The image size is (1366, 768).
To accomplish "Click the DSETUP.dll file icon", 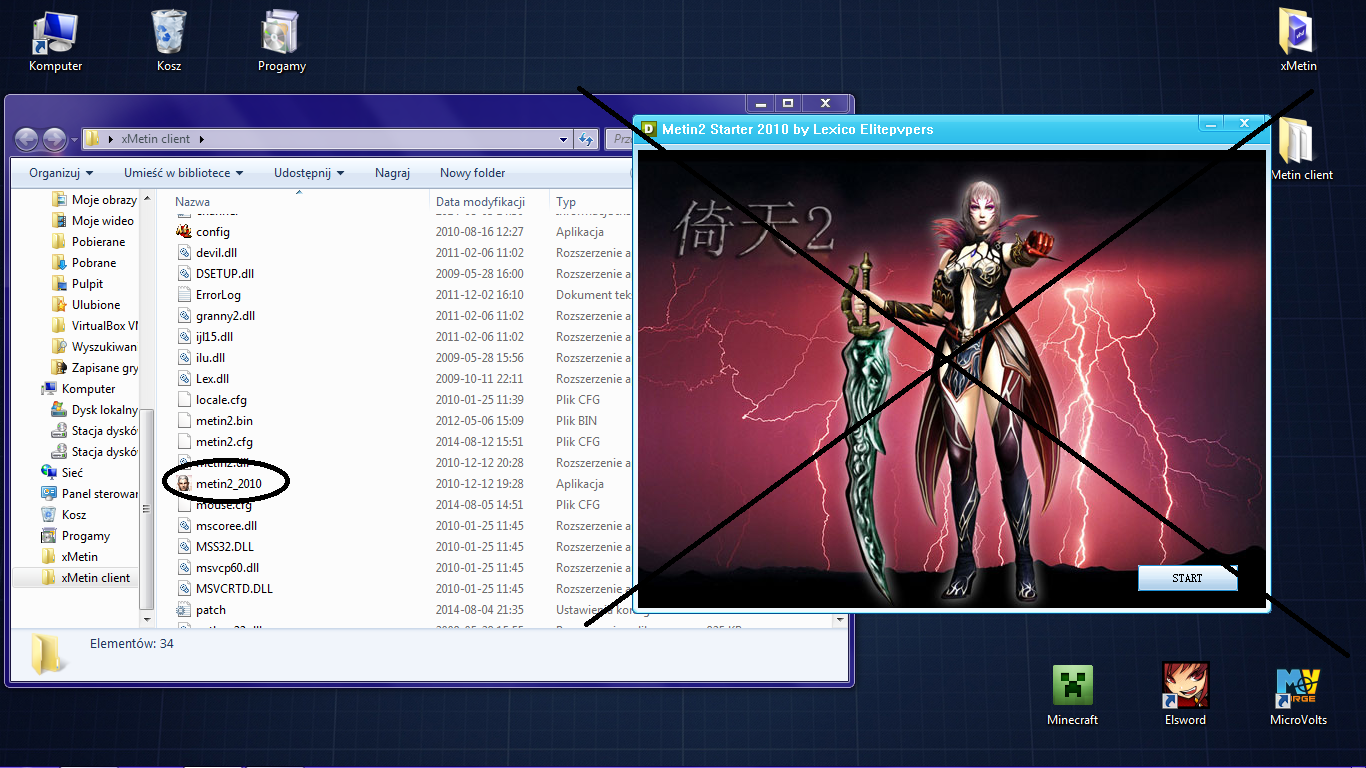I will click(x=183, y=274).
